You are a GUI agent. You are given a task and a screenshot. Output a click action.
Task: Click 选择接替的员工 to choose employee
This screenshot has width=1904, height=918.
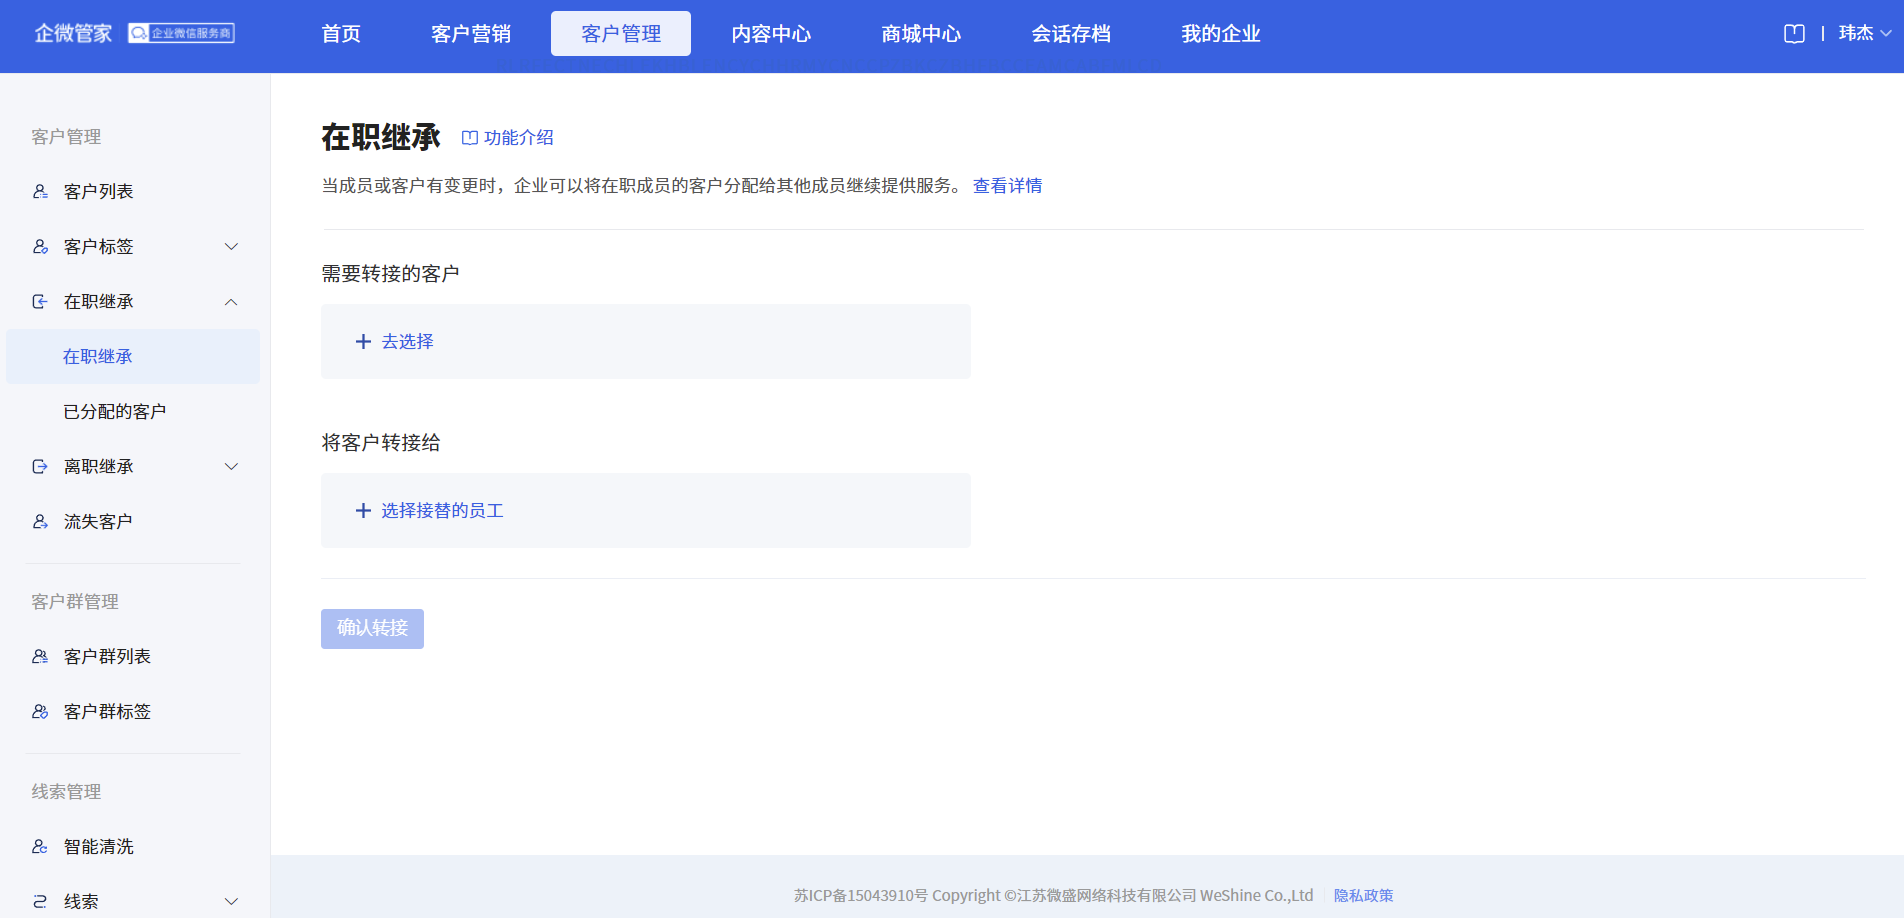point(442,511)
